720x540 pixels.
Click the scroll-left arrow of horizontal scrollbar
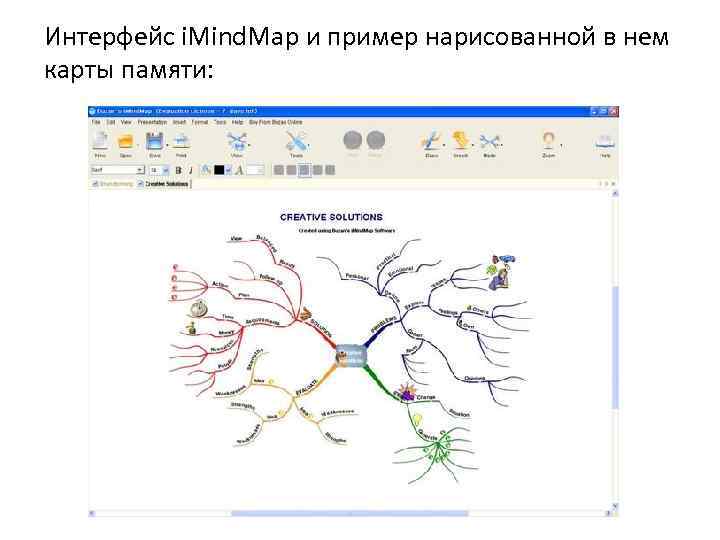(x=92, y=513)
